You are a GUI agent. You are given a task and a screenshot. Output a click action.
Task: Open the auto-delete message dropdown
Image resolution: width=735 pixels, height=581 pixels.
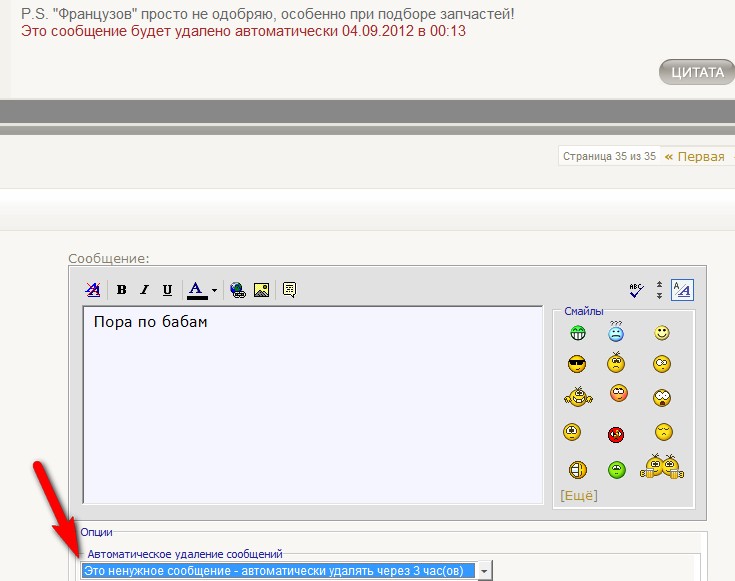click(x=484, y=570)
